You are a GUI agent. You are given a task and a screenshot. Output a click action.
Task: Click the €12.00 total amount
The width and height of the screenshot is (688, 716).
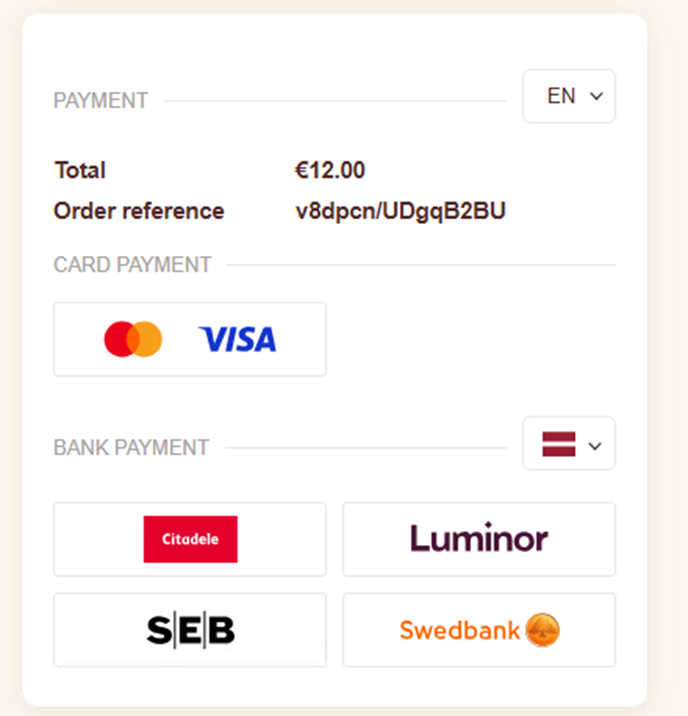click(330, 170)
